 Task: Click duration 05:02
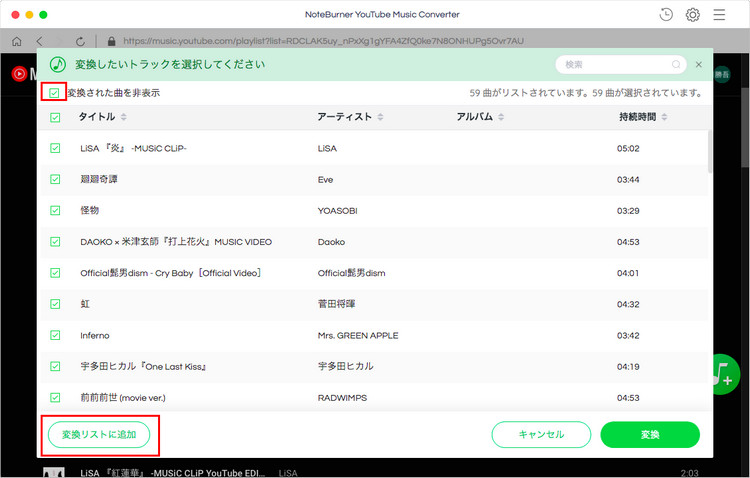click(628, 148)
